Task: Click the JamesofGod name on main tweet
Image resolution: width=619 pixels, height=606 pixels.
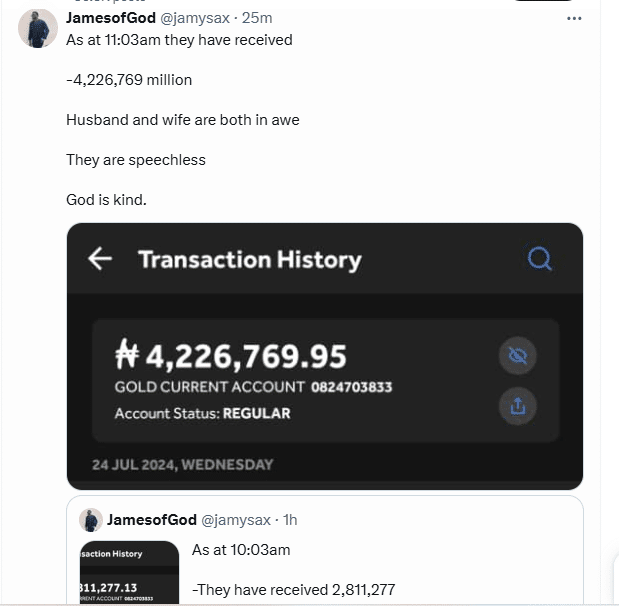Action: point(108,18)
